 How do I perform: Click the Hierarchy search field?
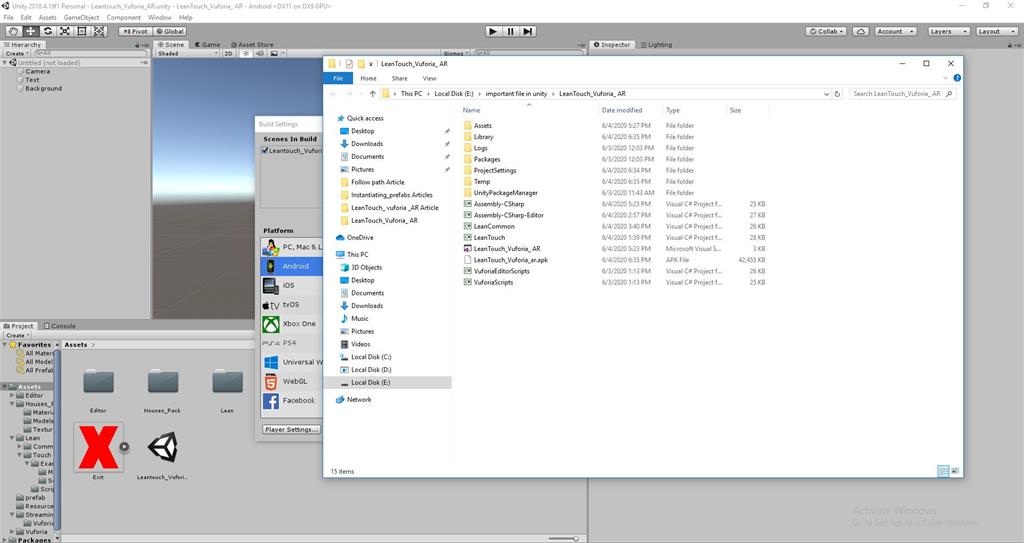click(x=91, y=53)
